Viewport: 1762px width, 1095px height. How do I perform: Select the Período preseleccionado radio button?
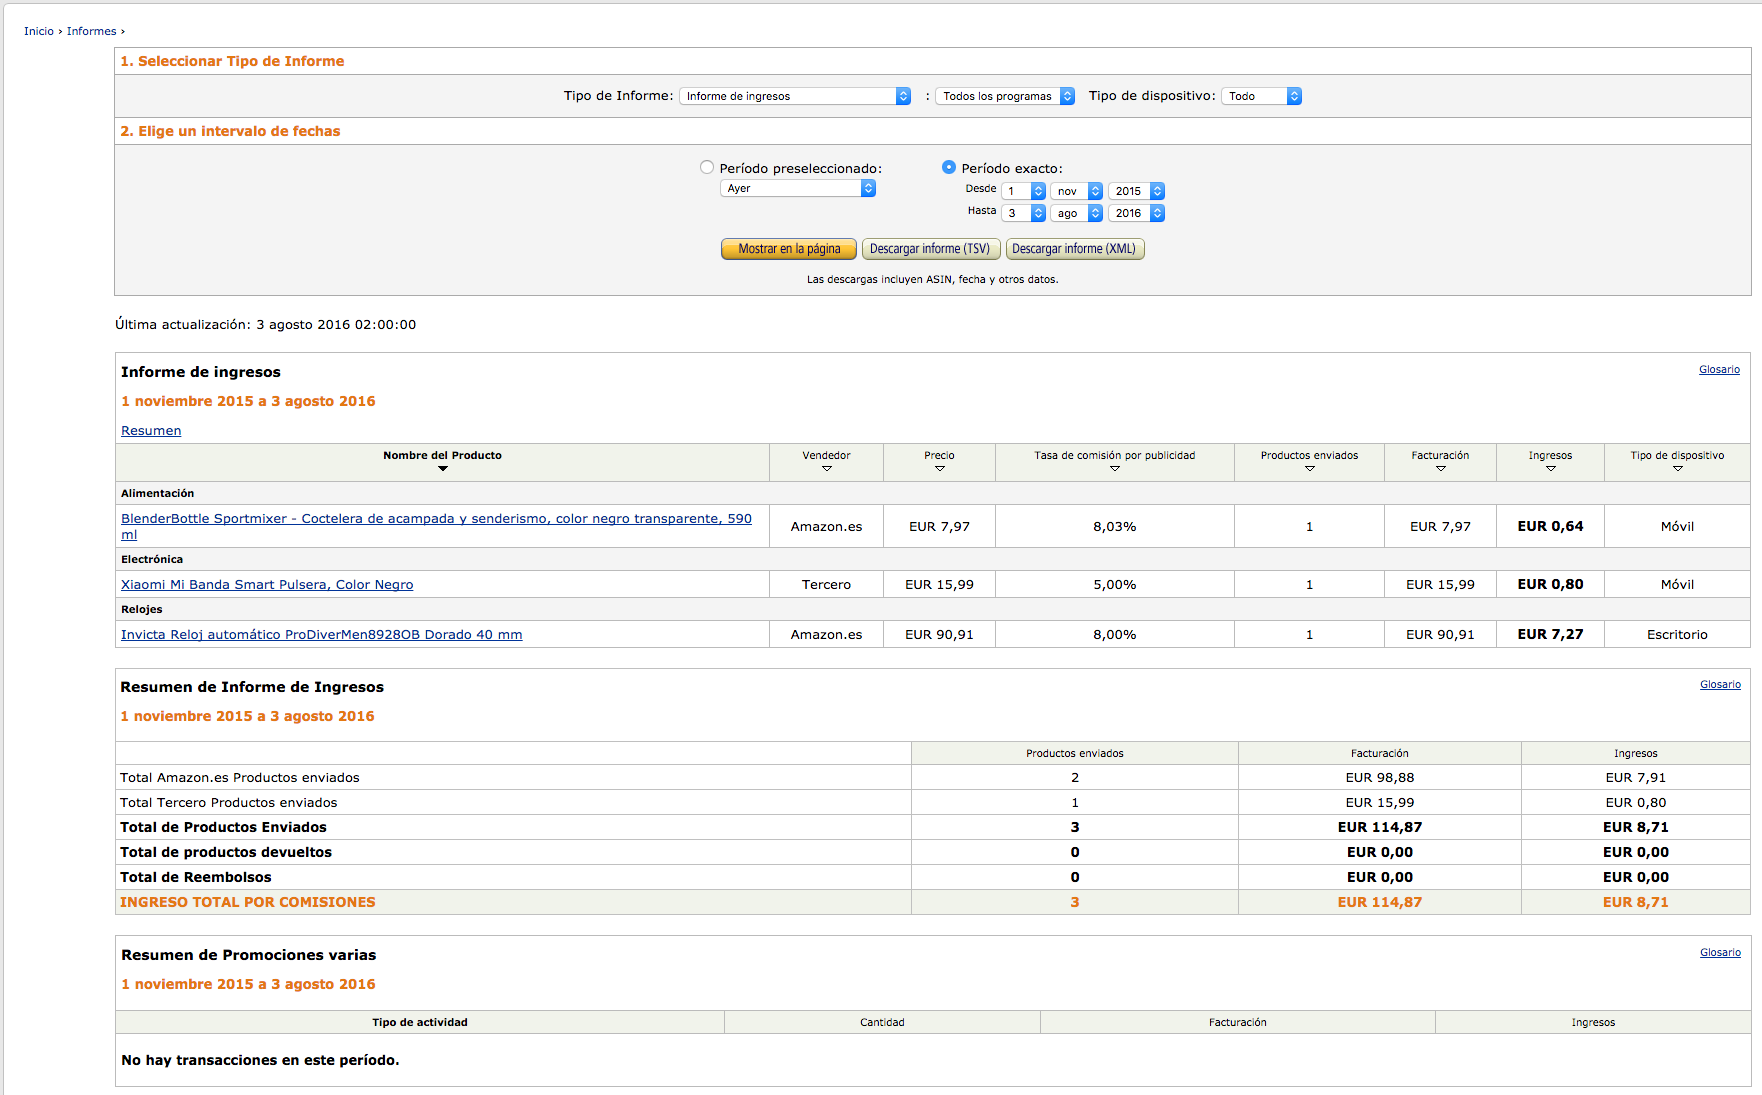707,168
